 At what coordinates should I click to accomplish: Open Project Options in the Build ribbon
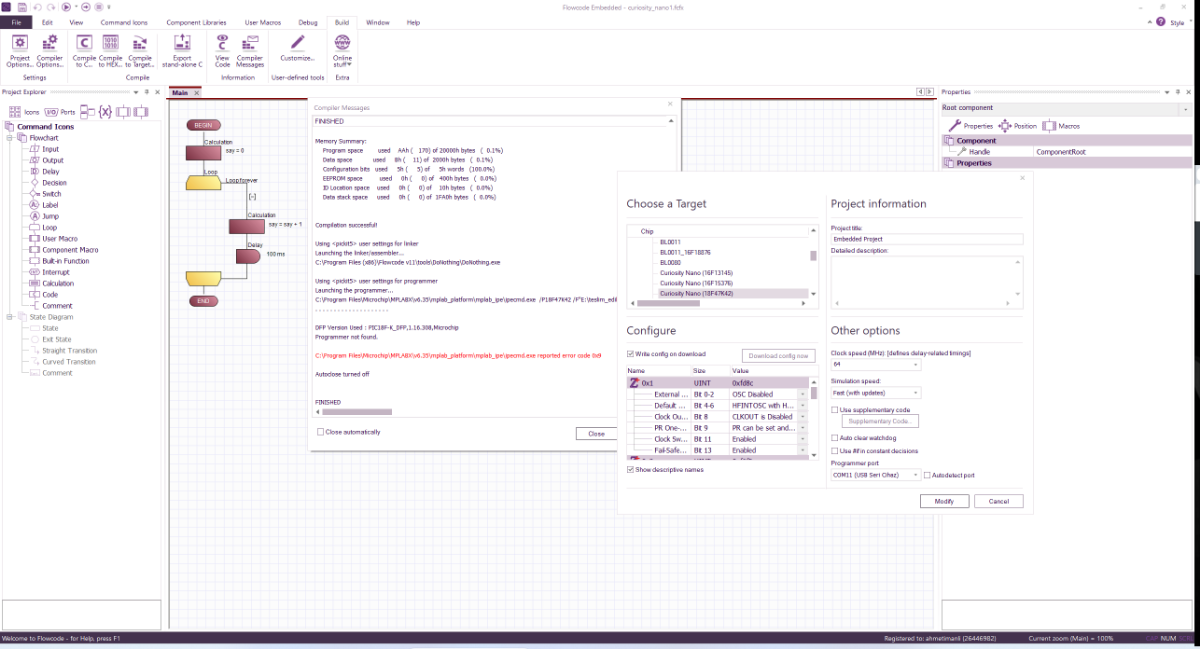pyautogui.click(x=19, y=49)
